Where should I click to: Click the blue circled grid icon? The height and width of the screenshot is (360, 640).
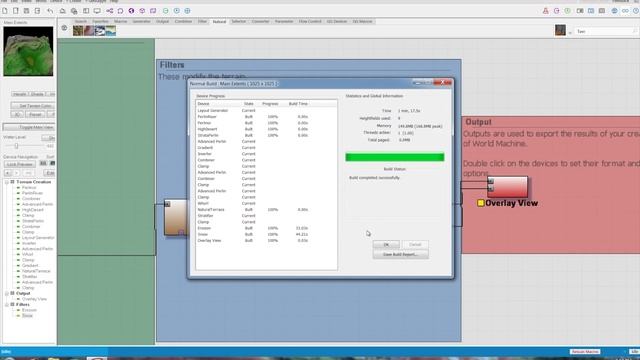pyautogui.click(x=187, y=11)
